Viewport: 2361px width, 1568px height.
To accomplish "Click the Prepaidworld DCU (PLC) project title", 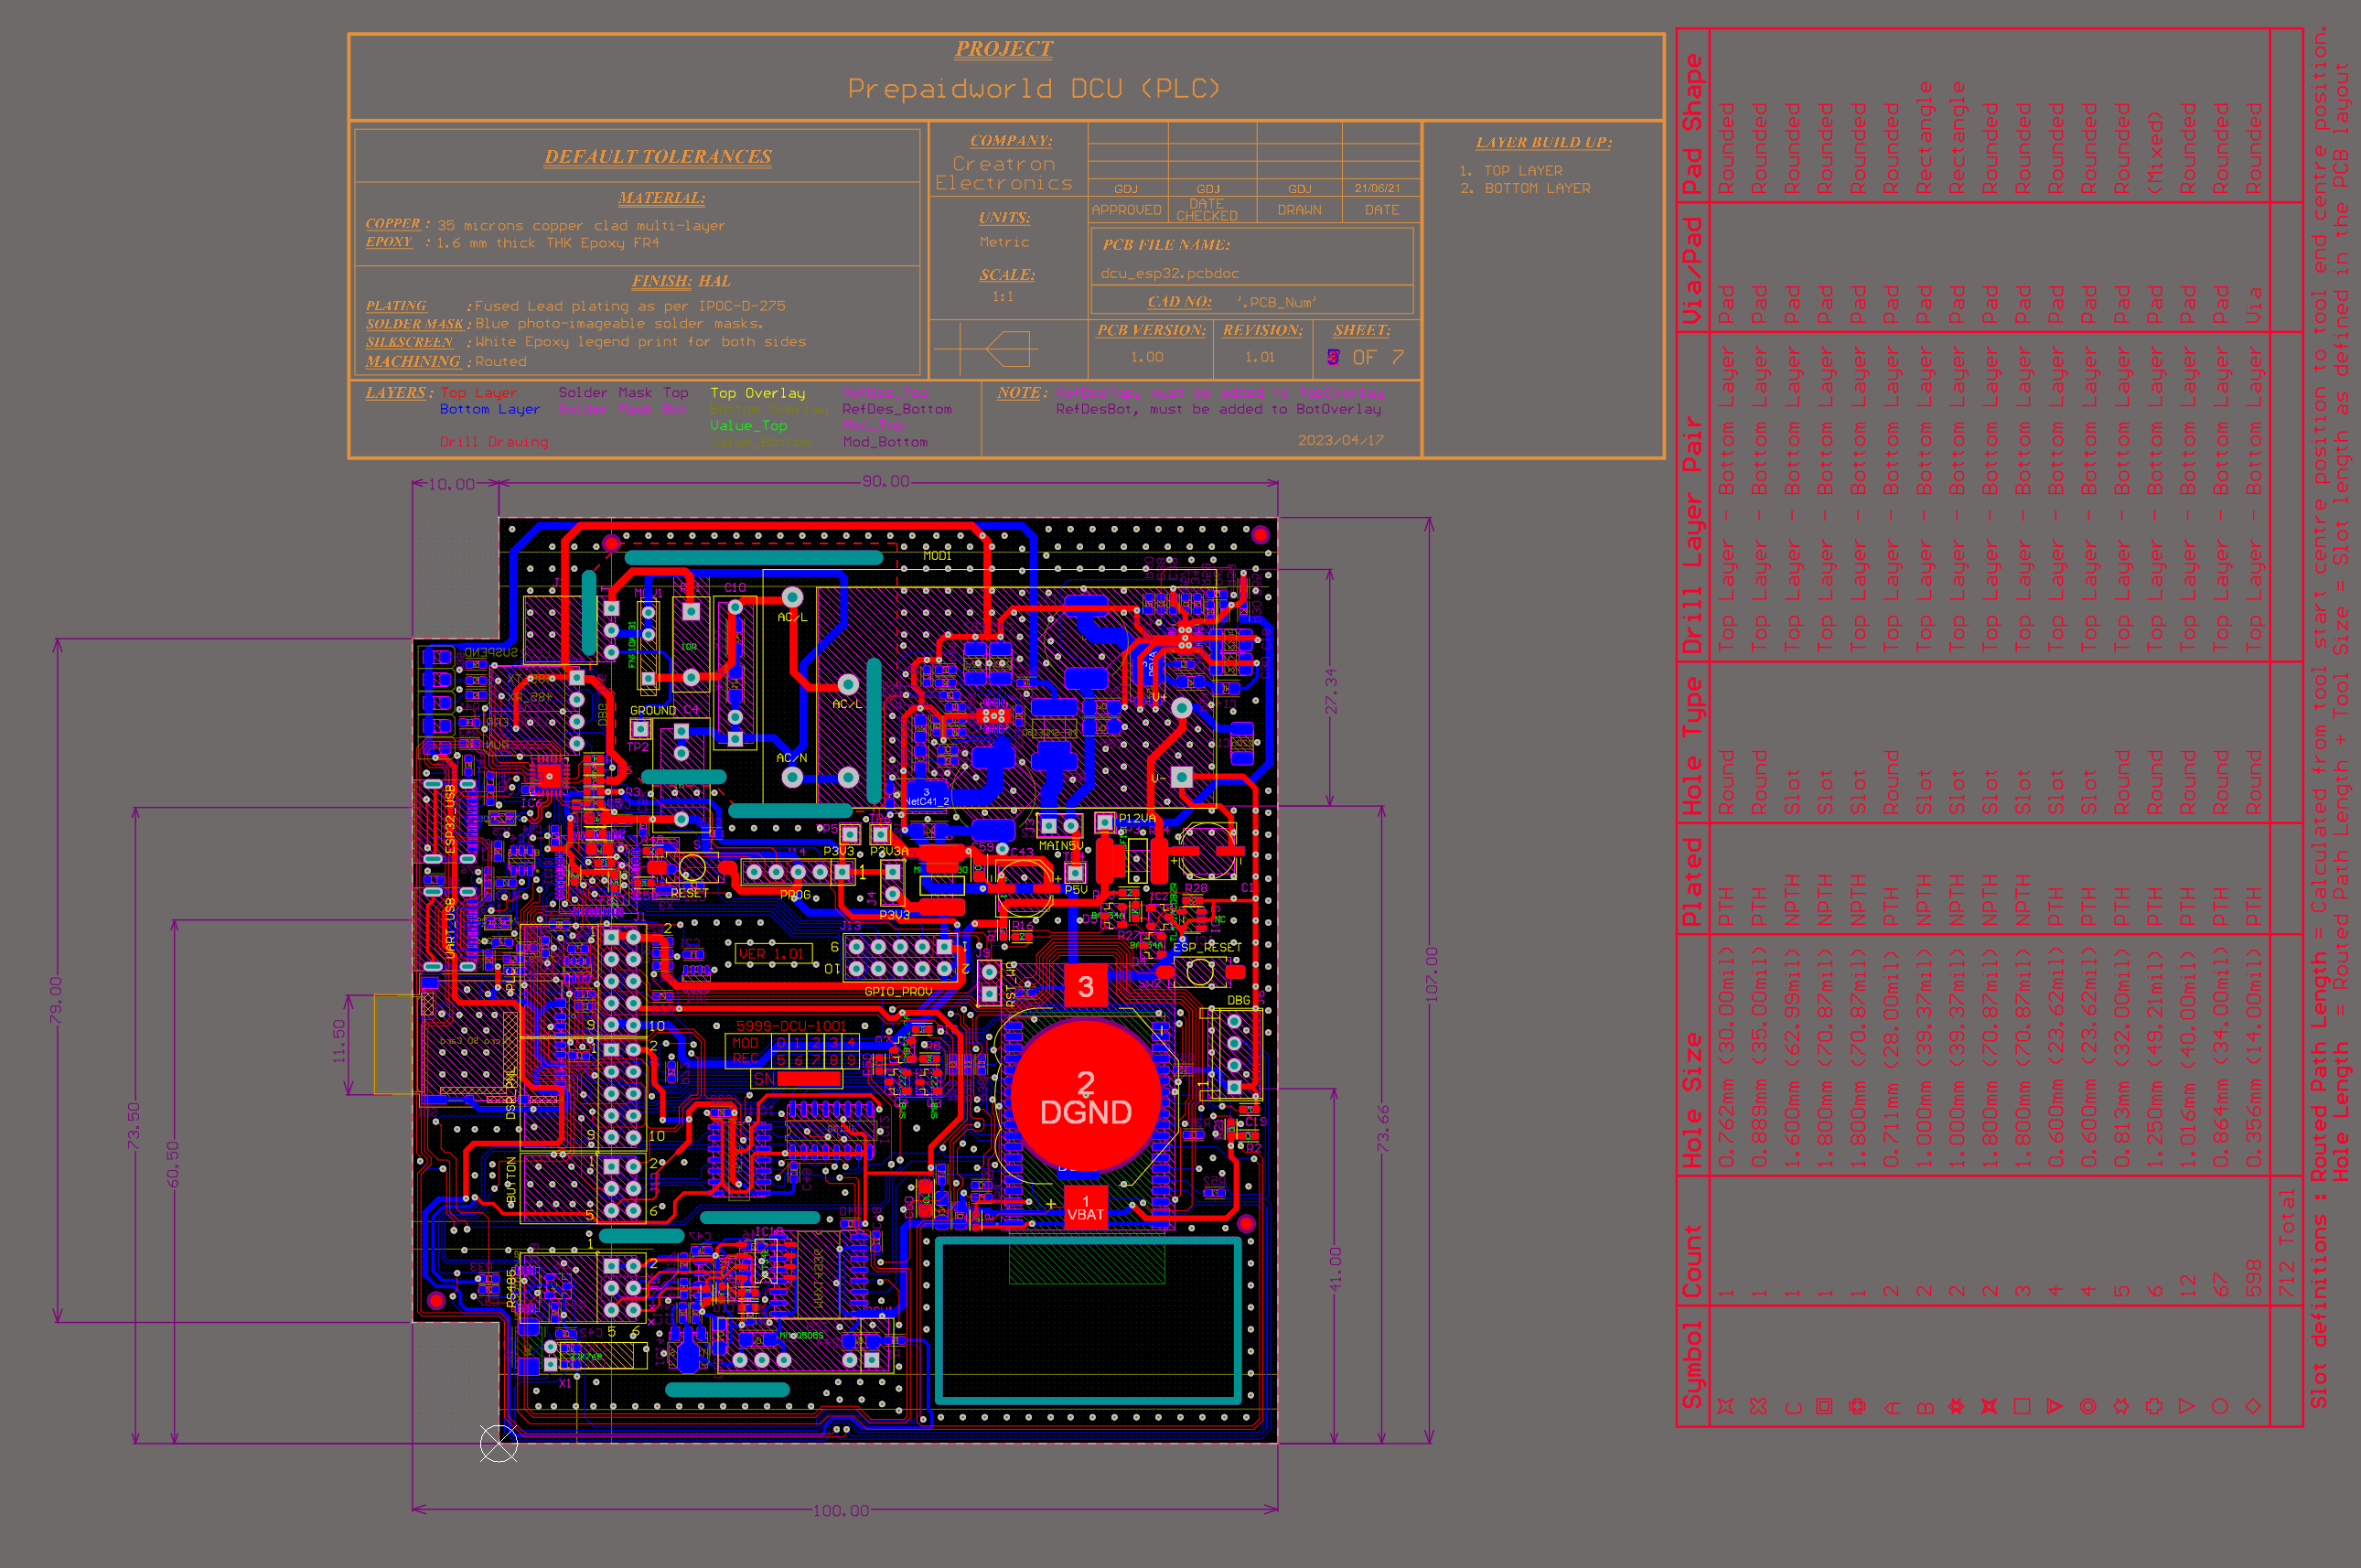I will [x=1034, y=89].
